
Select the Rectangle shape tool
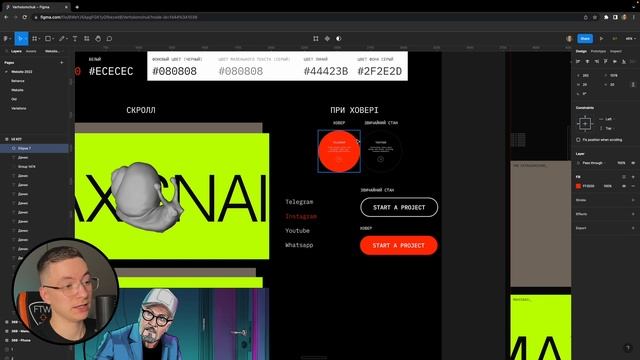click(48, 38)
